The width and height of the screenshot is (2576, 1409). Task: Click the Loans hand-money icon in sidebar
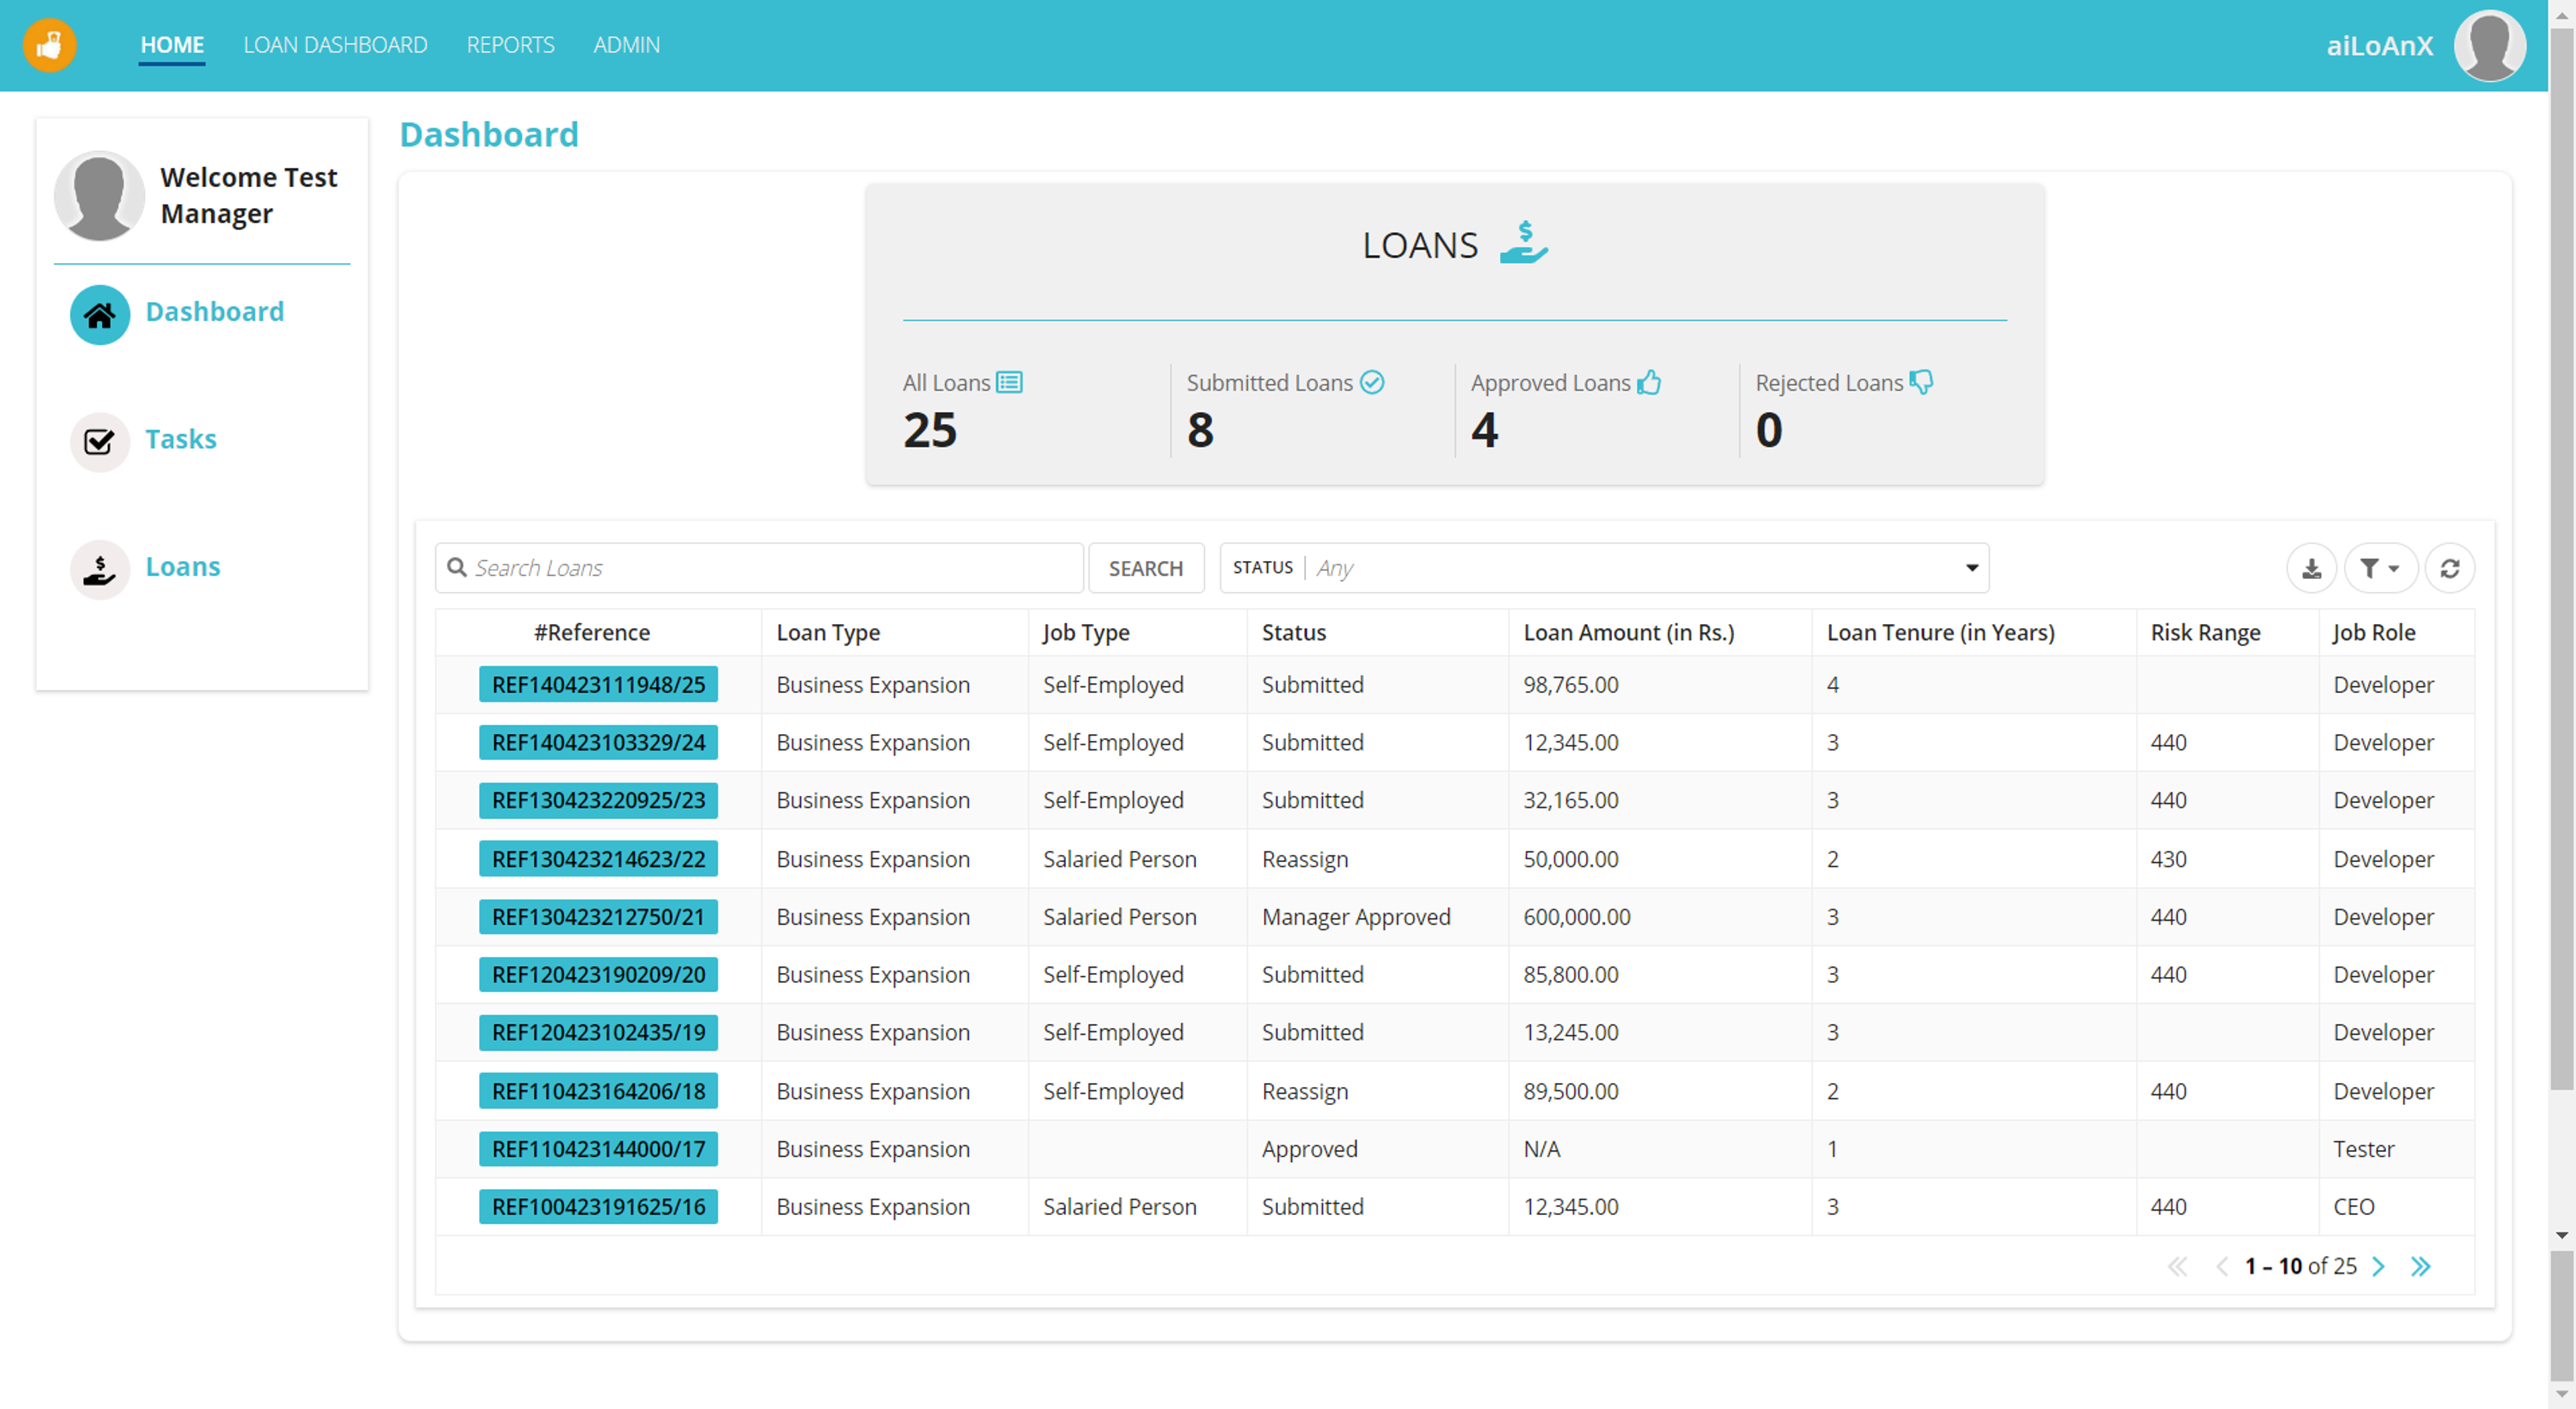point(100,569)
